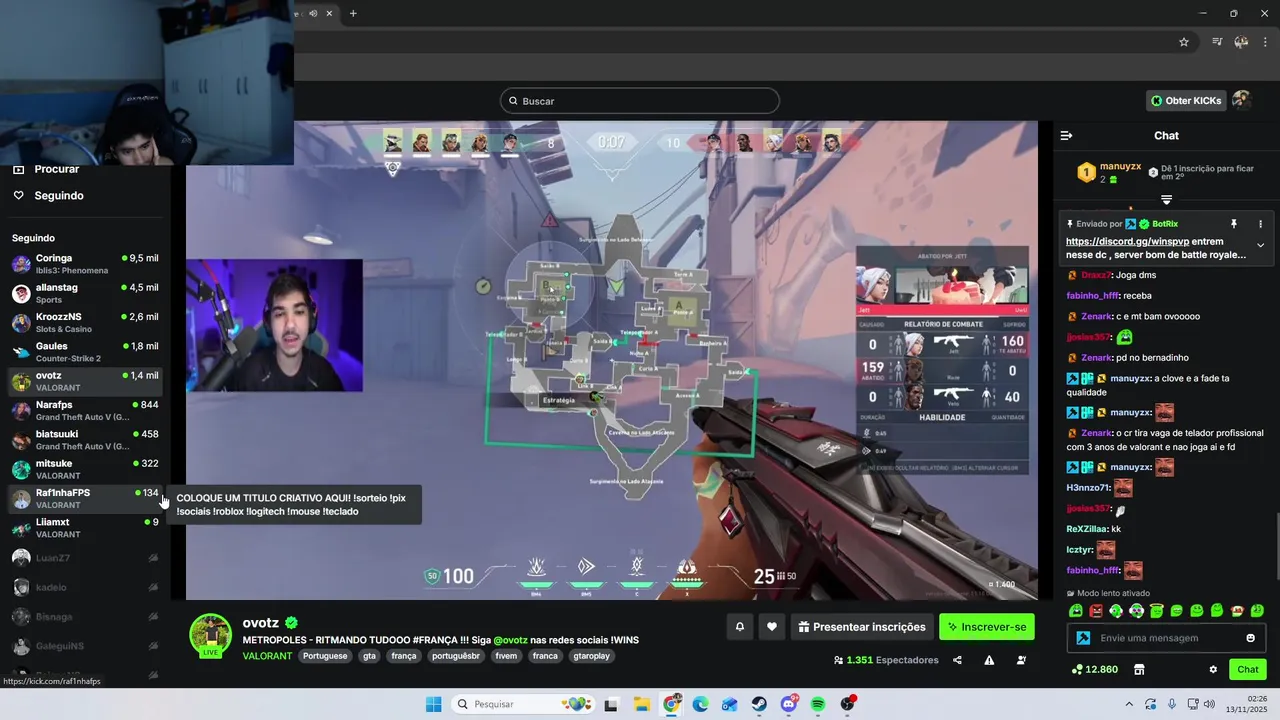The height and width of the screenshot is (720, 1280).
Task: Open the emoji picker in message box
Action: pos(1250,638)
